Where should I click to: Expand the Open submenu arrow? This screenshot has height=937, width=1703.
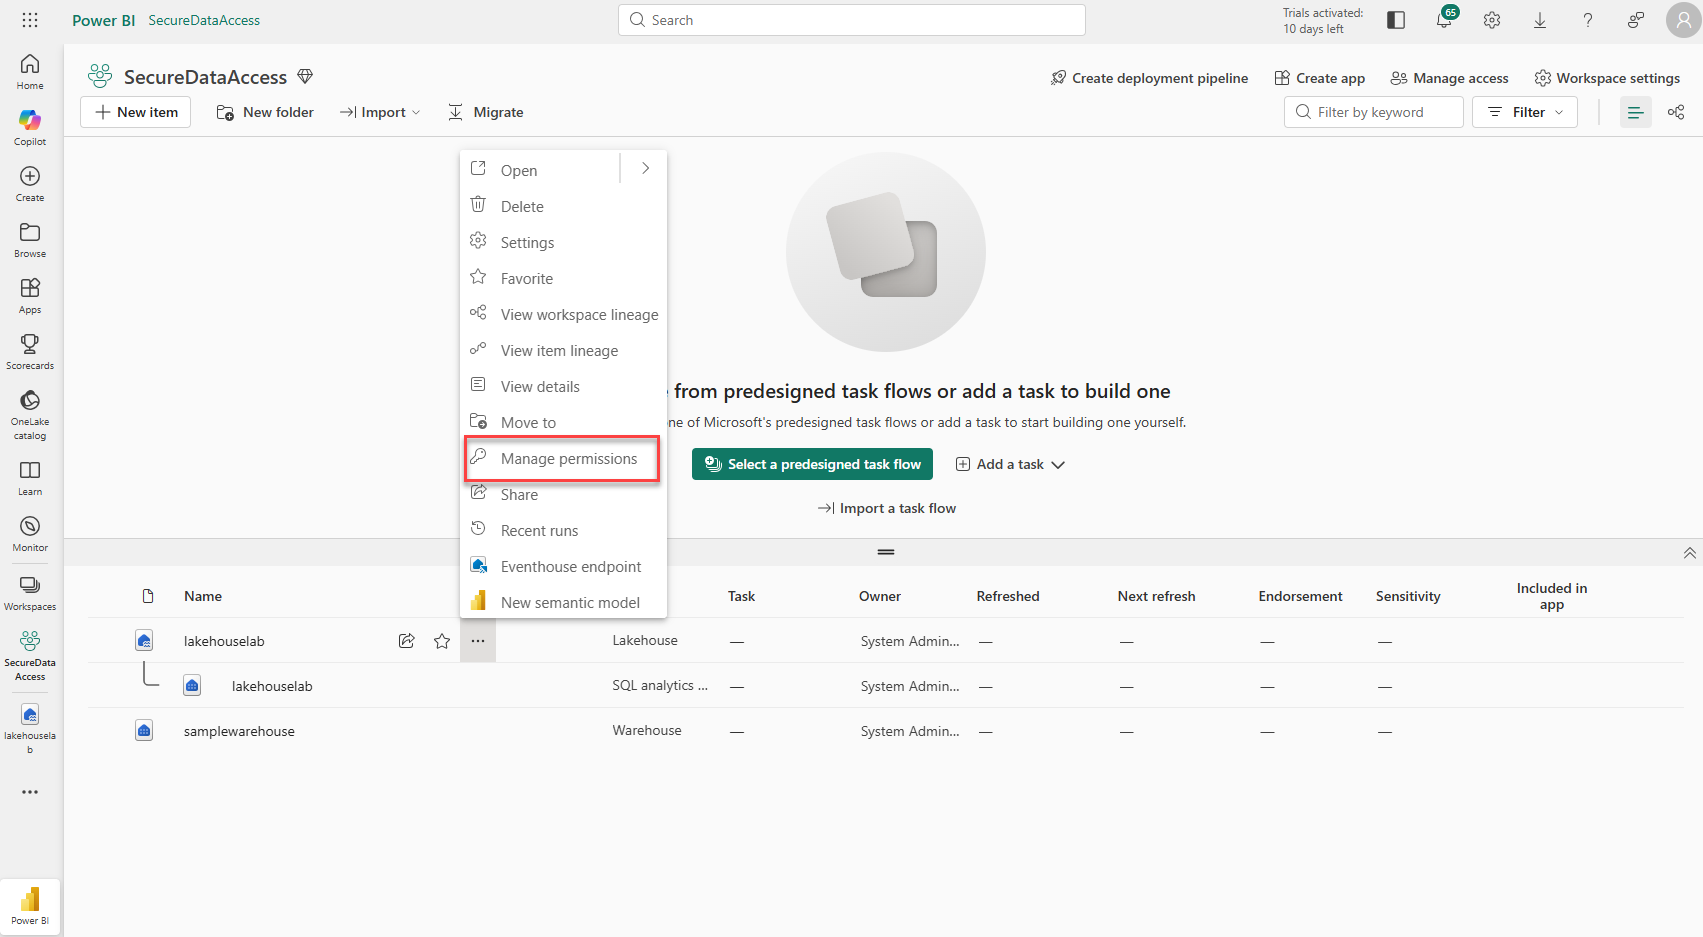(646, 168)
